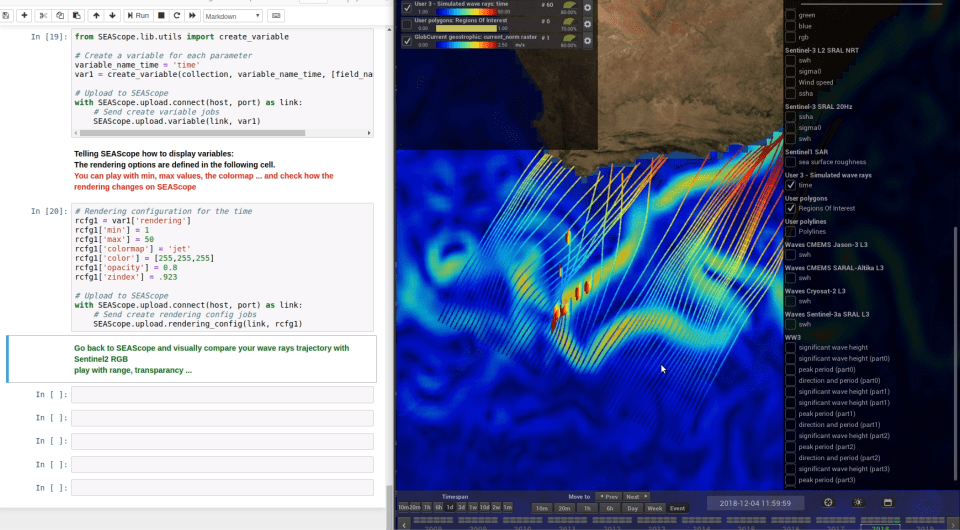Screen dimensions: 960x530
Task: Restart kernel with circular arrow icon
Action: coord(176,16)
